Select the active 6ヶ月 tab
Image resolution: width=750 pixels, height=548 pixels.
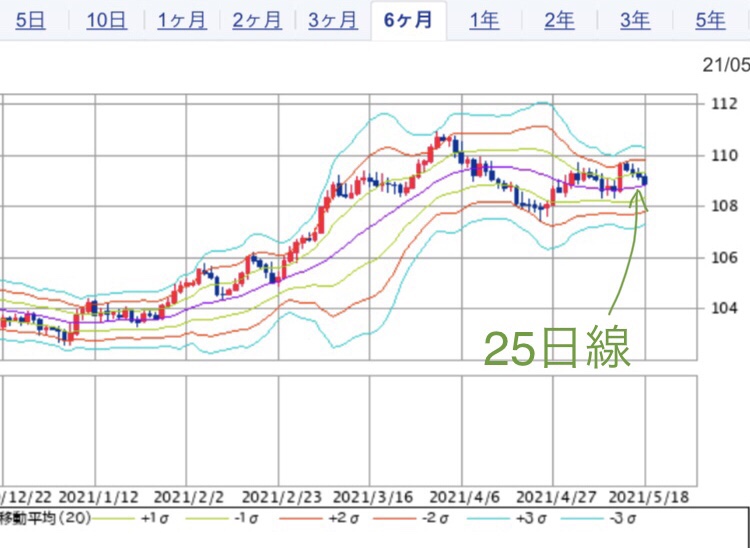click(x=408, y=21)
